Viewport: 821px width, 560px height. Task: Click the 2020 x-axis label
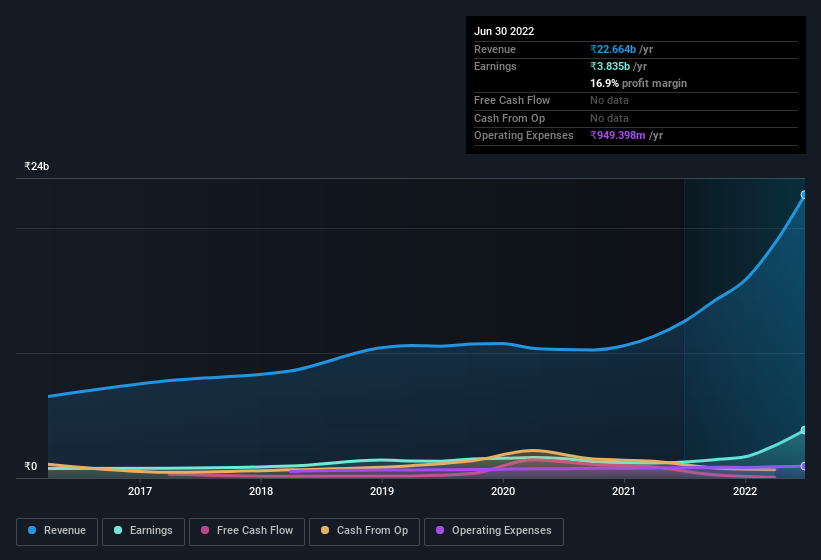tap(503, 491)
